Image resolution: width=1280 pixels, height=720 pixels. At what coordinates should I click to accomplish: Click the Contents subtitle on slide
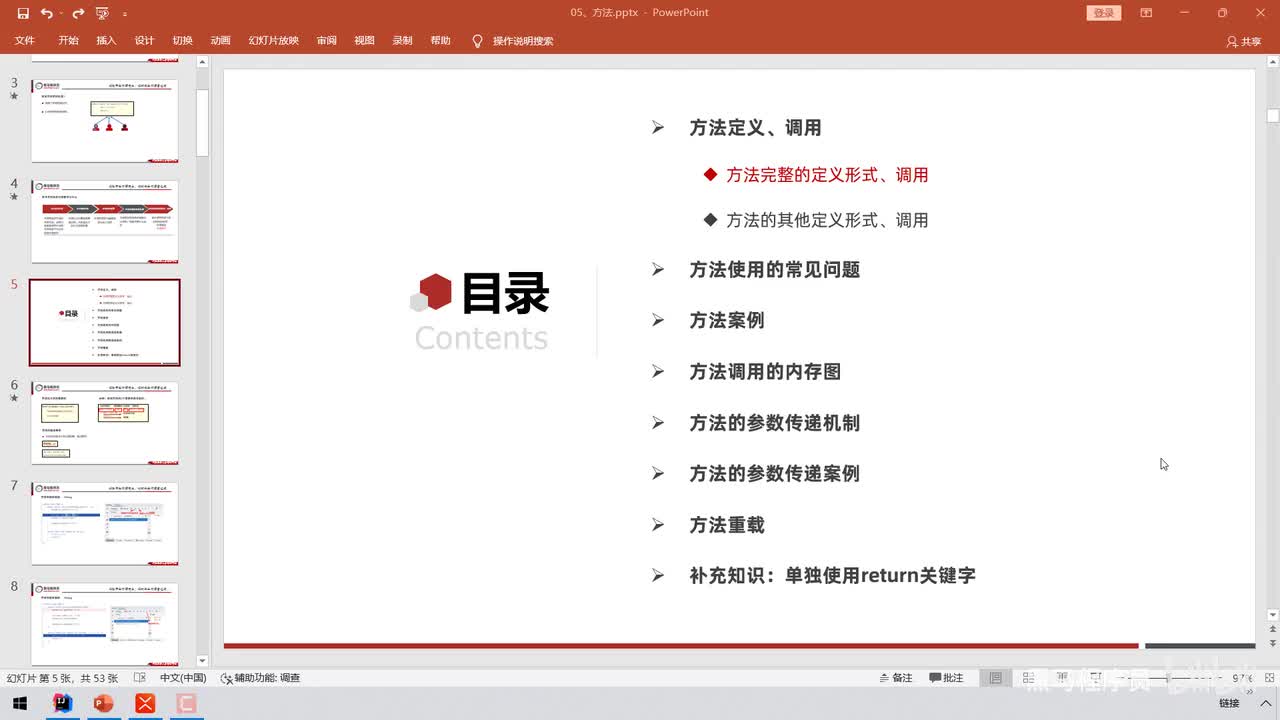[481, 338]
